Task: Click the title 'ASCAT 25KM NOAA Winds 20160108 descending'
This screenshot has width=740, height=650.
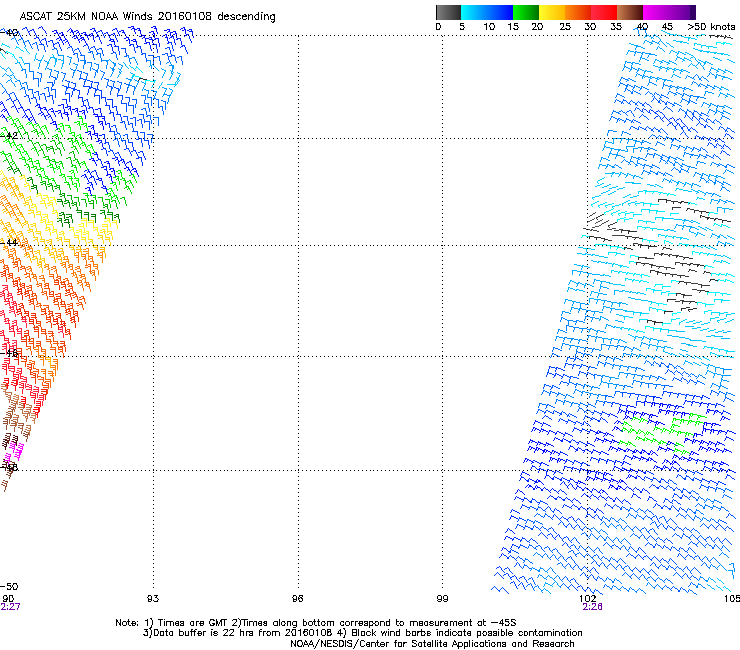Action: point(147,16)
